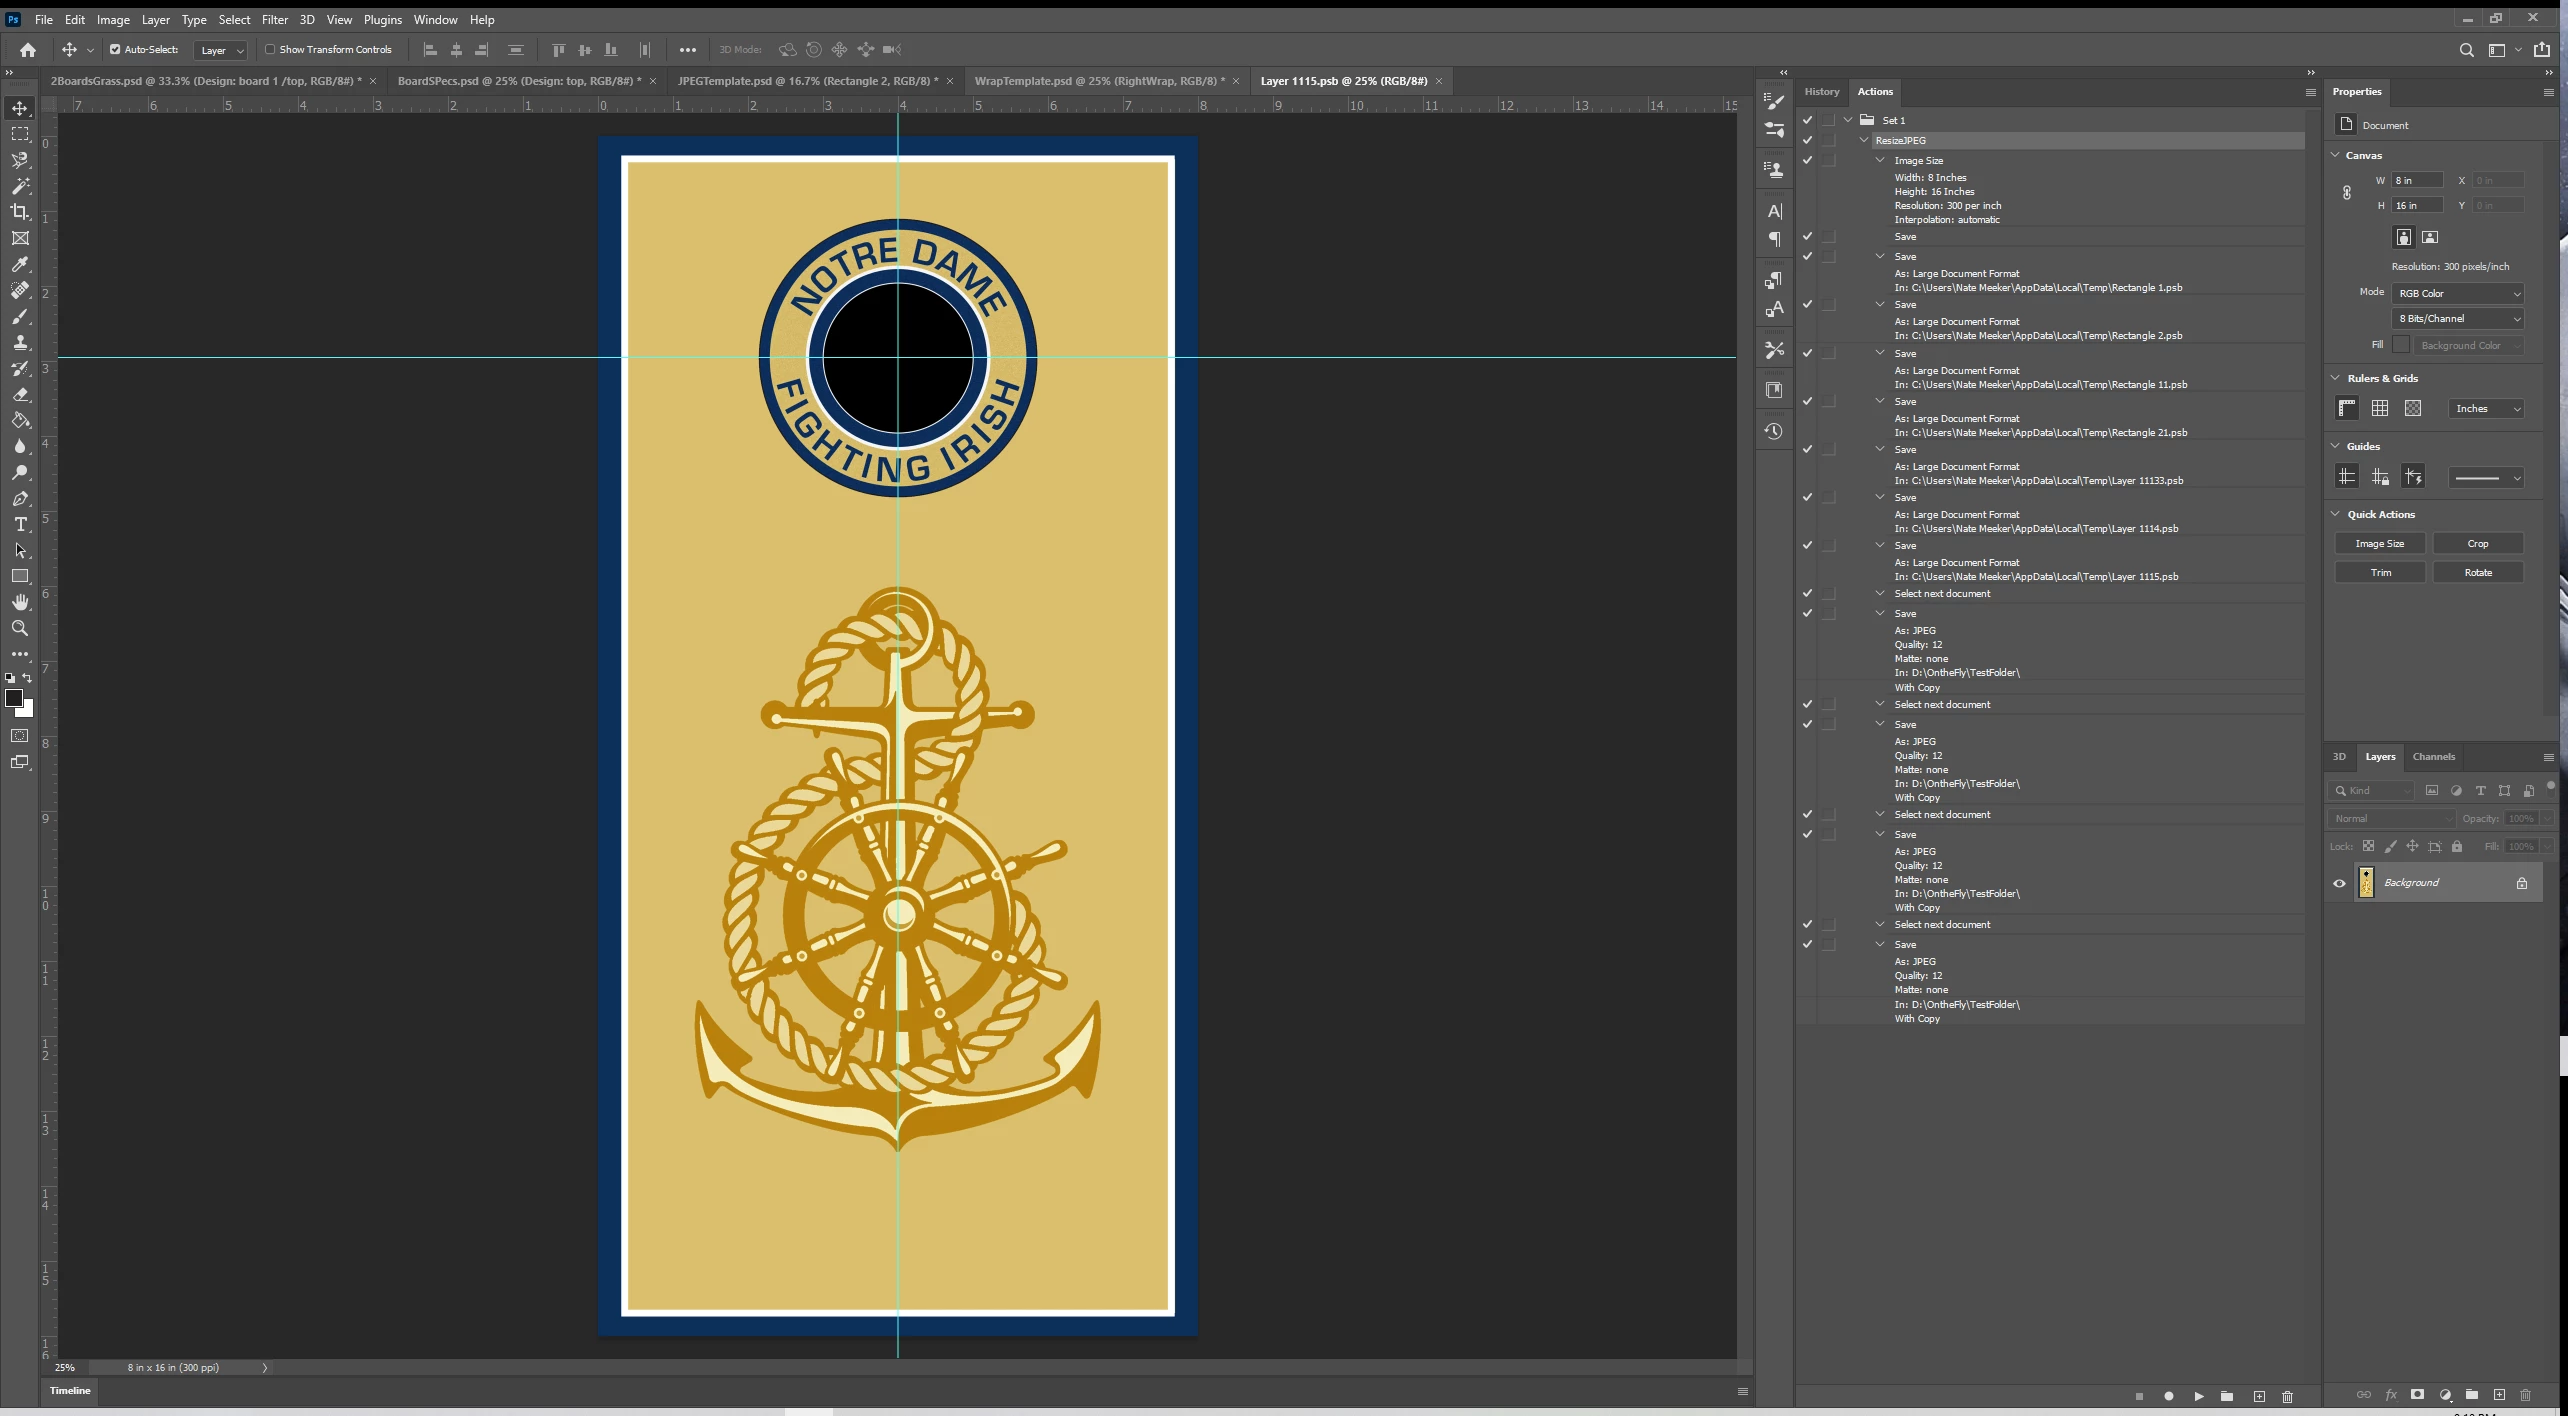Click the Trim quick action button

pyautogui.click(x=2379, y=572)
